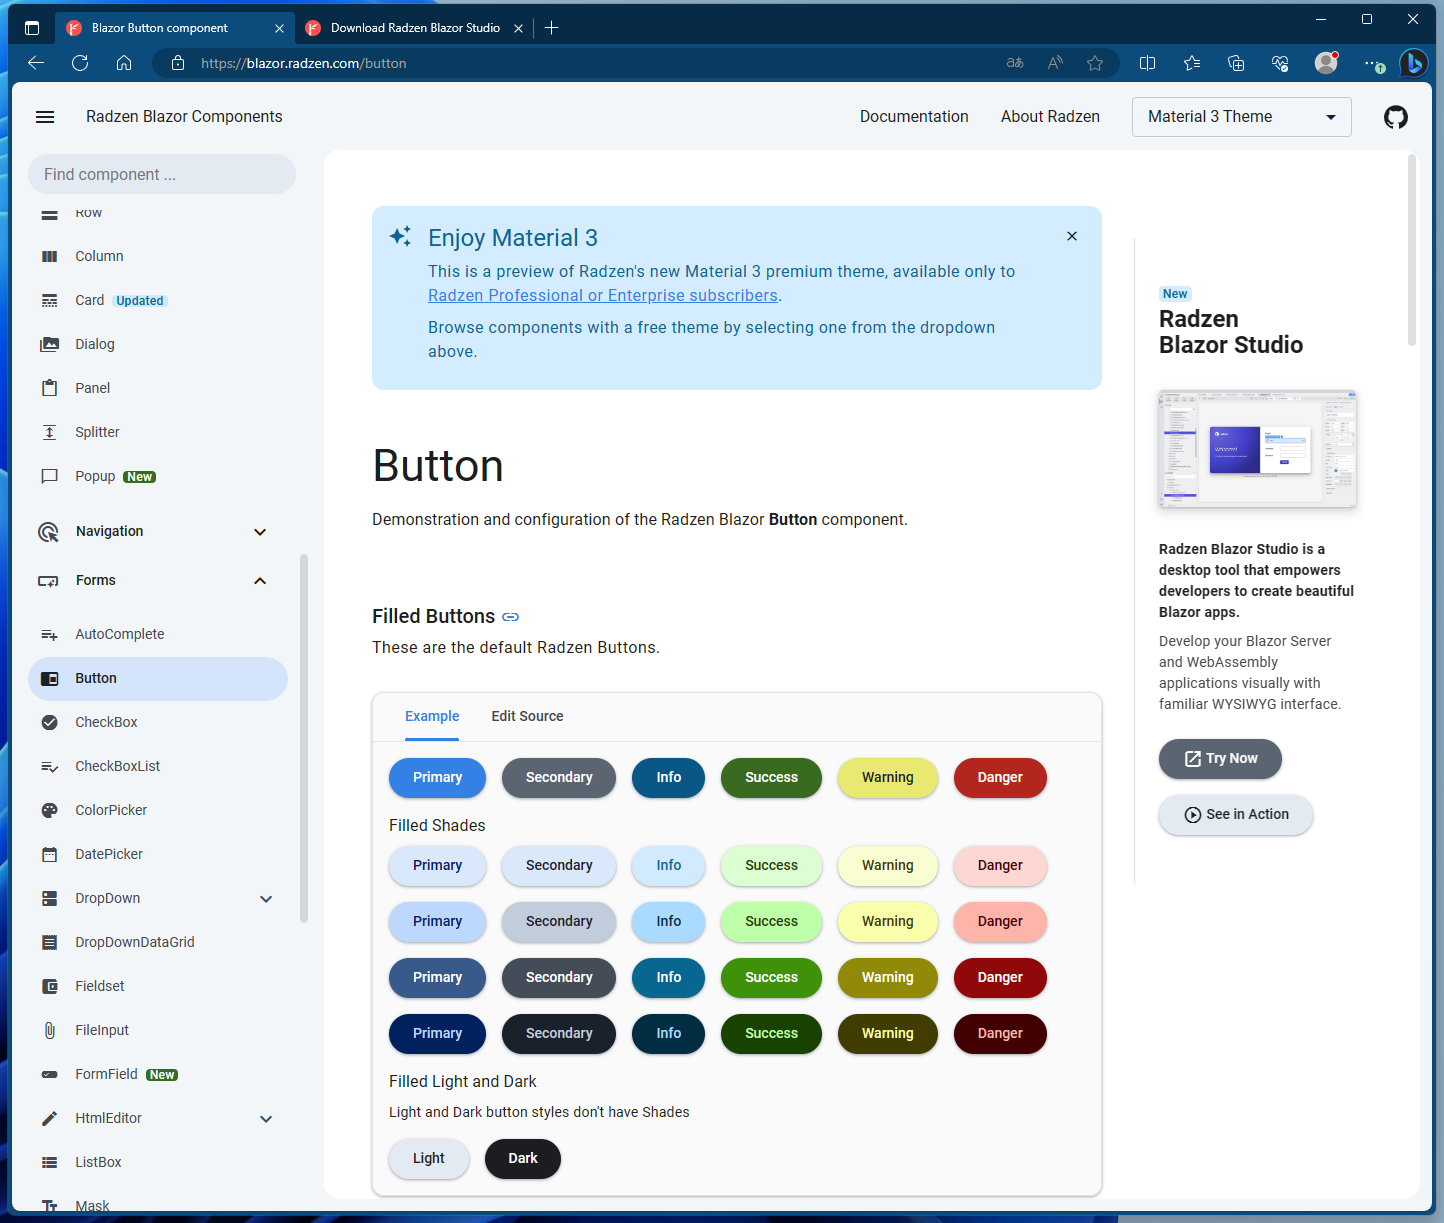The height and width of the screenshot is (1223, 1444).
Task: Select the CheckBox component icon
Action: pyautogui.click(x=50, y=722)
